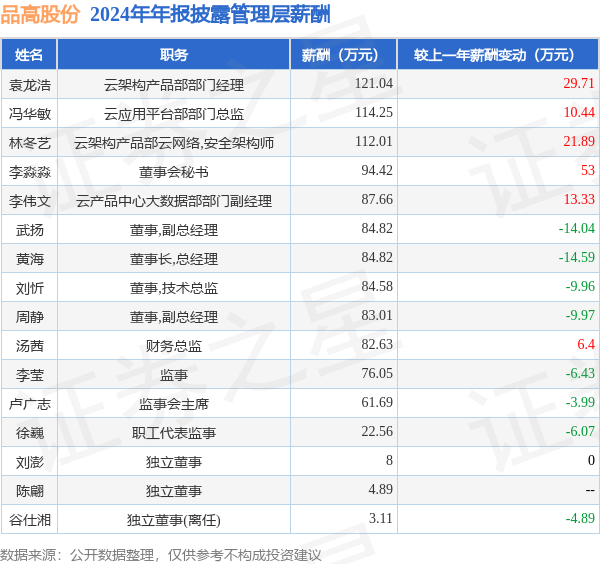Select the name 周静
Screen dimensions: 600x564
(29, 318)
